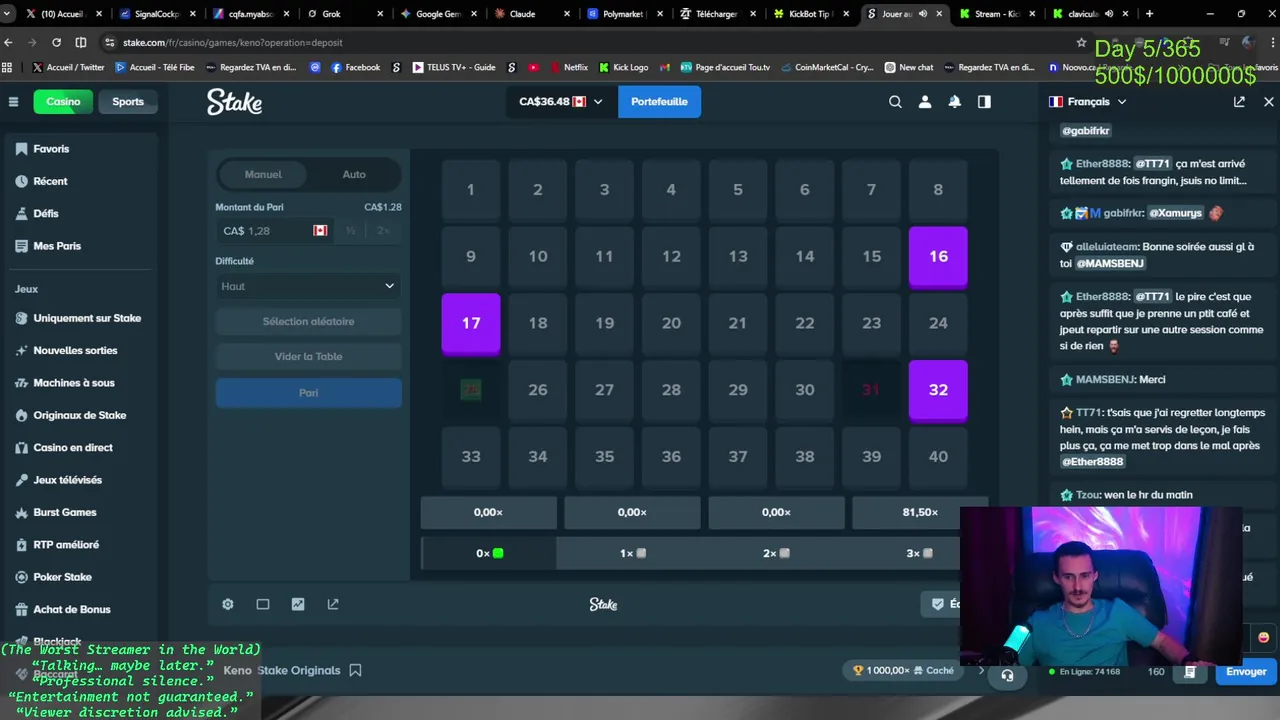Viewport: 1280px width, 720px height.
Task: Close the chat panel
Action: point(1269,101)
